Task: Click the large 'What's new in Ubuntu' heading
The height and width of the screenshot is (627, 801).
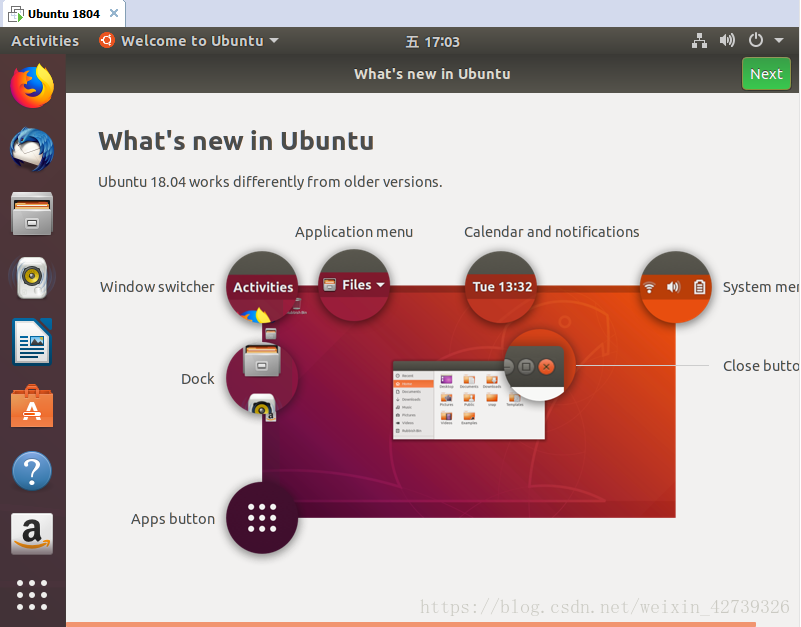Action: pos(236,141)
